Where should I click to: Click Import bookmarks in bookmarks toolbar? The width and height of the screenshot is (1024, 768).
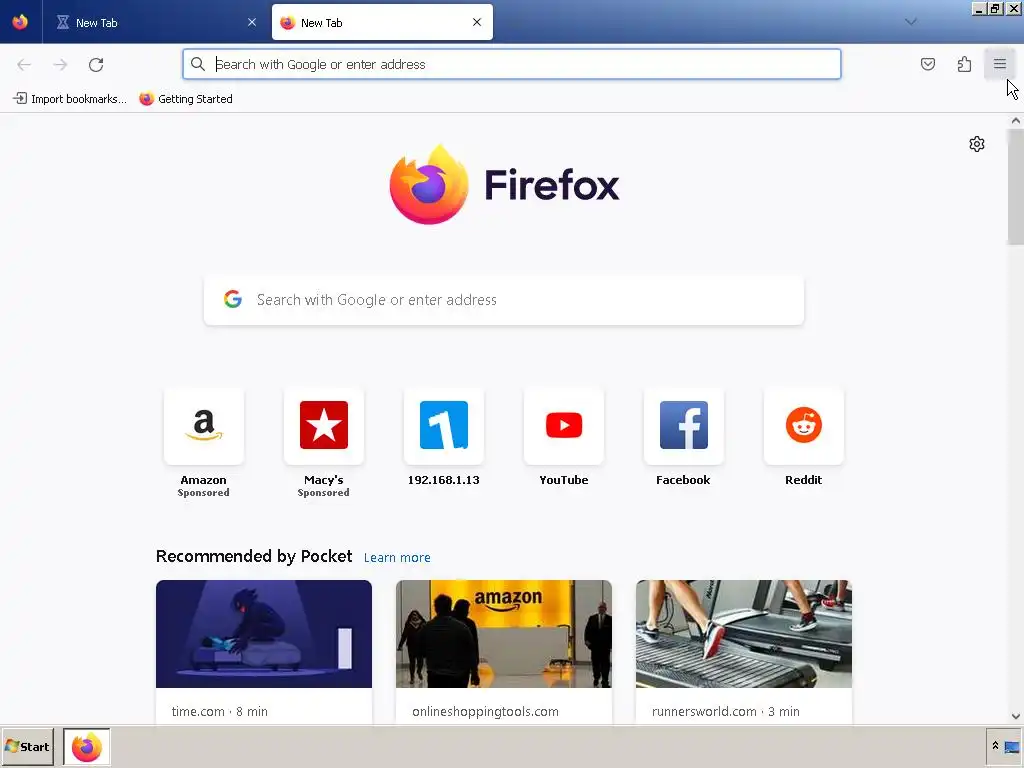[x=70, y=99]
